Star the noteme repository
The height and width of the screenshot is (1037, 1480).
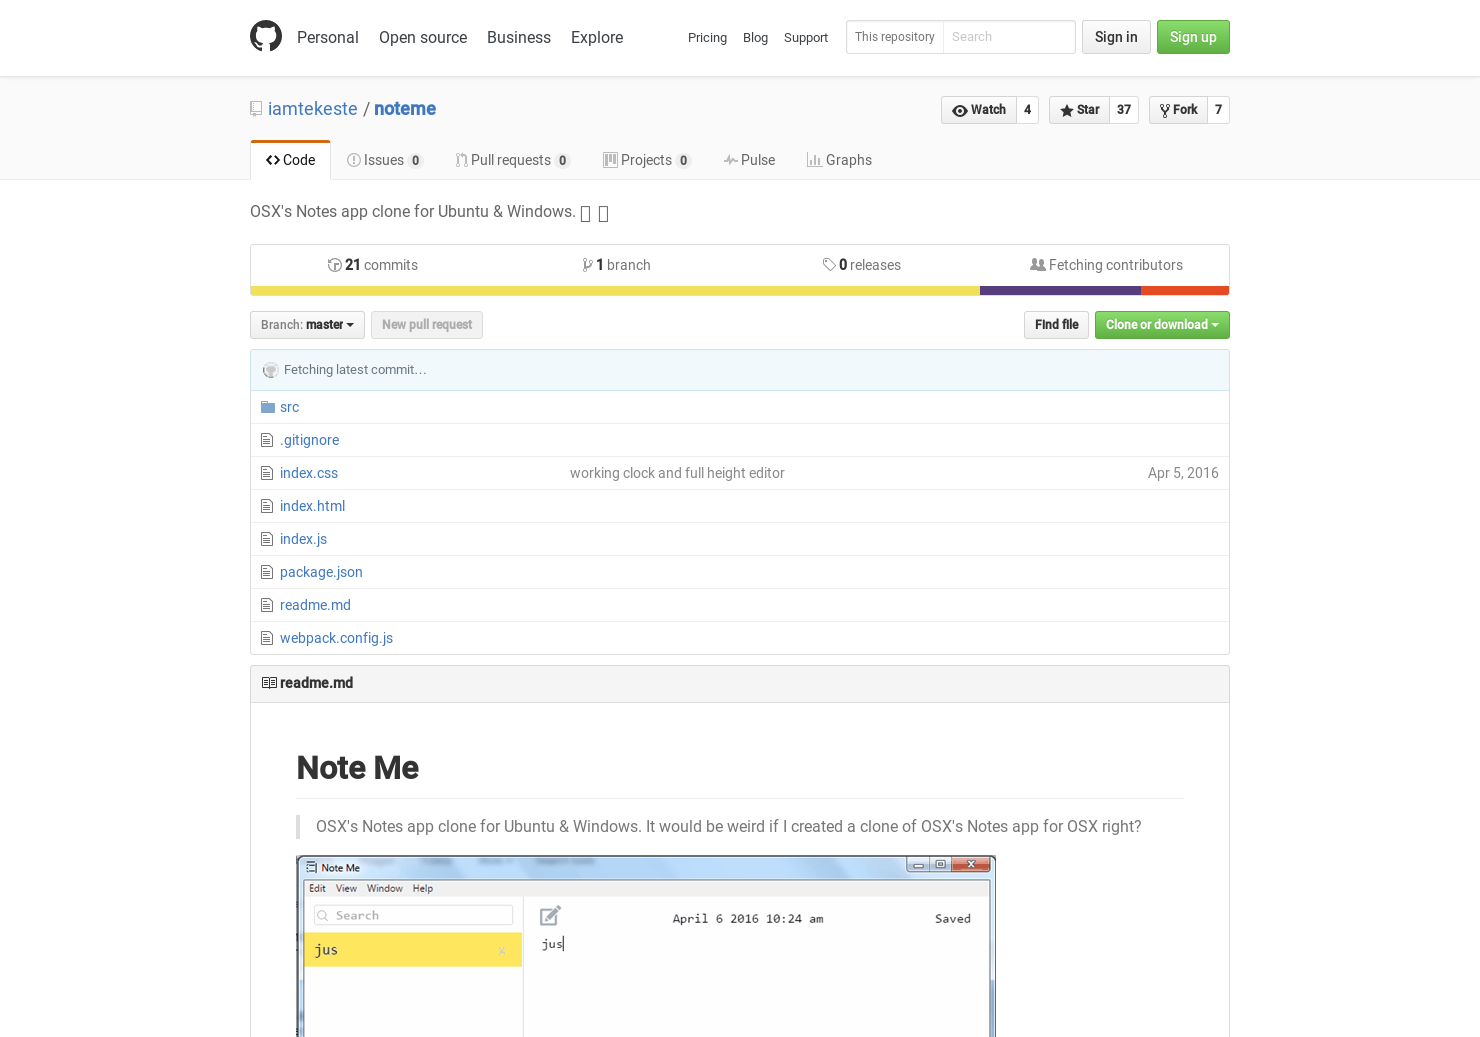[x=1079, y=110]
